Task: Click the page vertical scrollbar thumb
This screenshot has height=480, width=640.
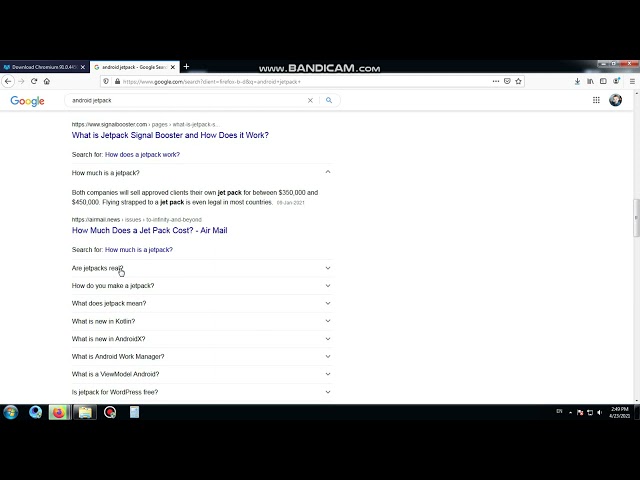Action: 636,218
